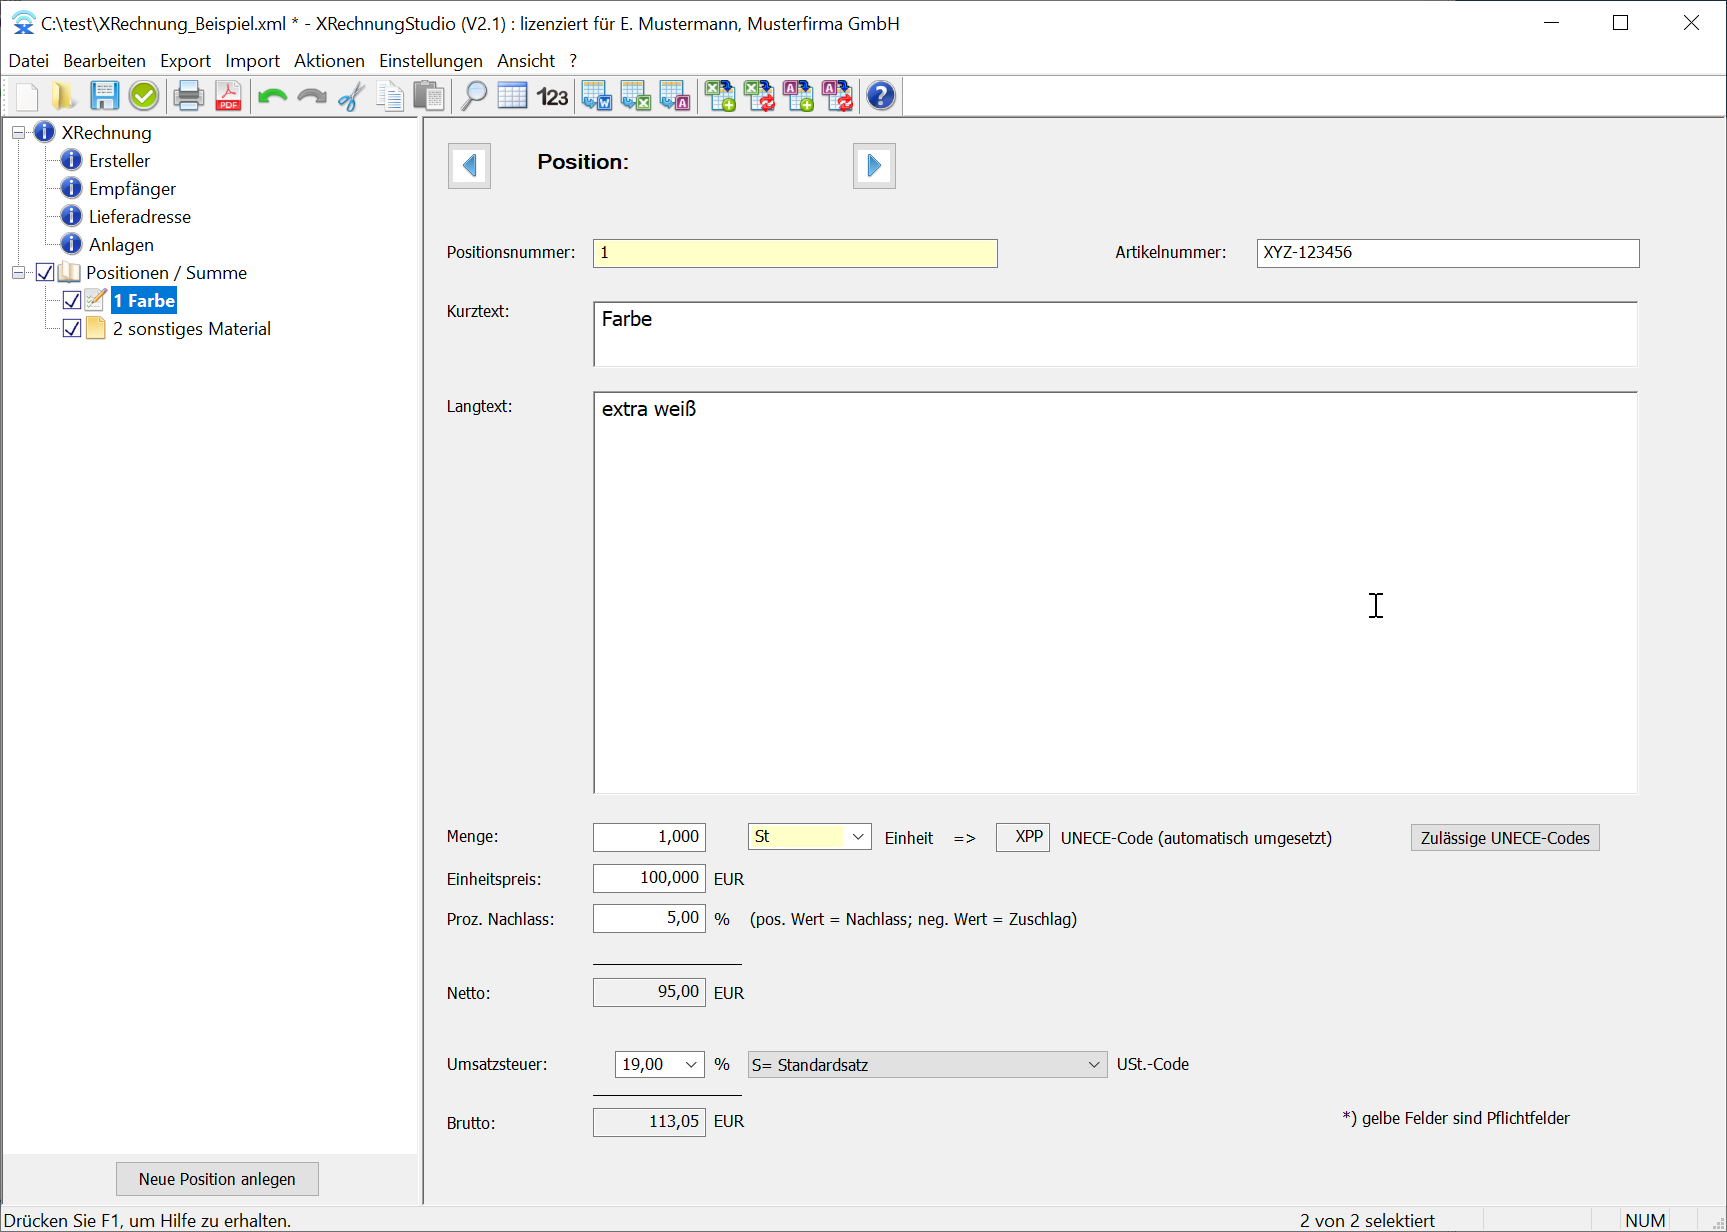Click status bar text 2 von 2 selektiert
Viewport: 1727px width, 1232px height.
click(x=1367, y=1220)
